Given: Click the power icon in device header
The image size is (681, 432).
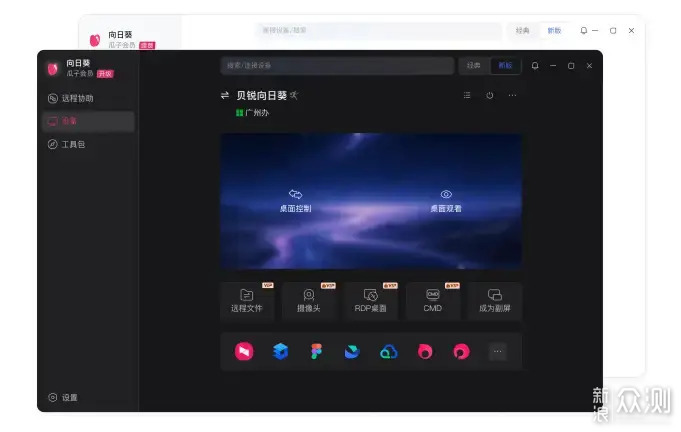Looking at the screenshot, I should (489, 95).
